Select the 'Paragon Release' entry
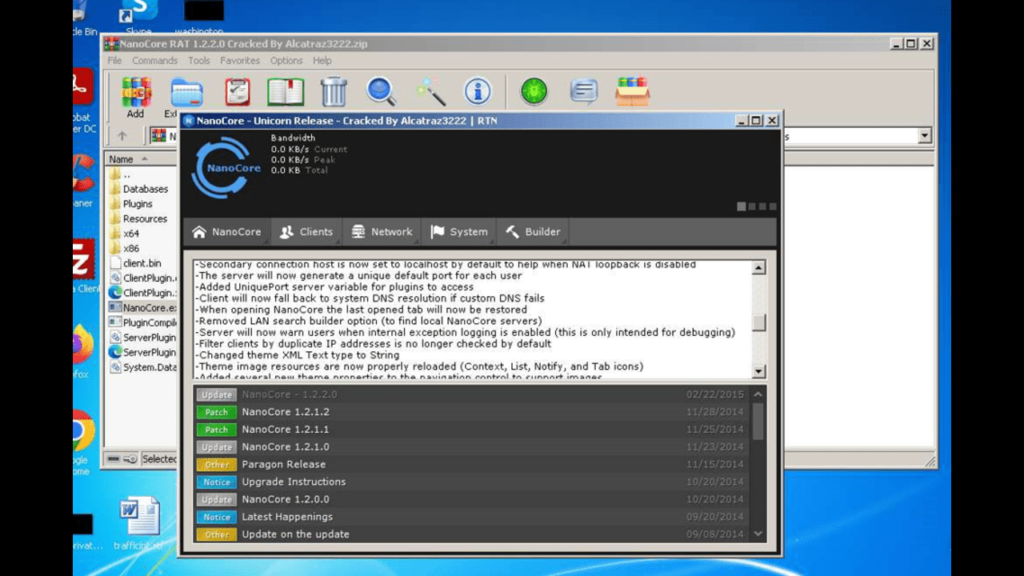 pos(472,464)
